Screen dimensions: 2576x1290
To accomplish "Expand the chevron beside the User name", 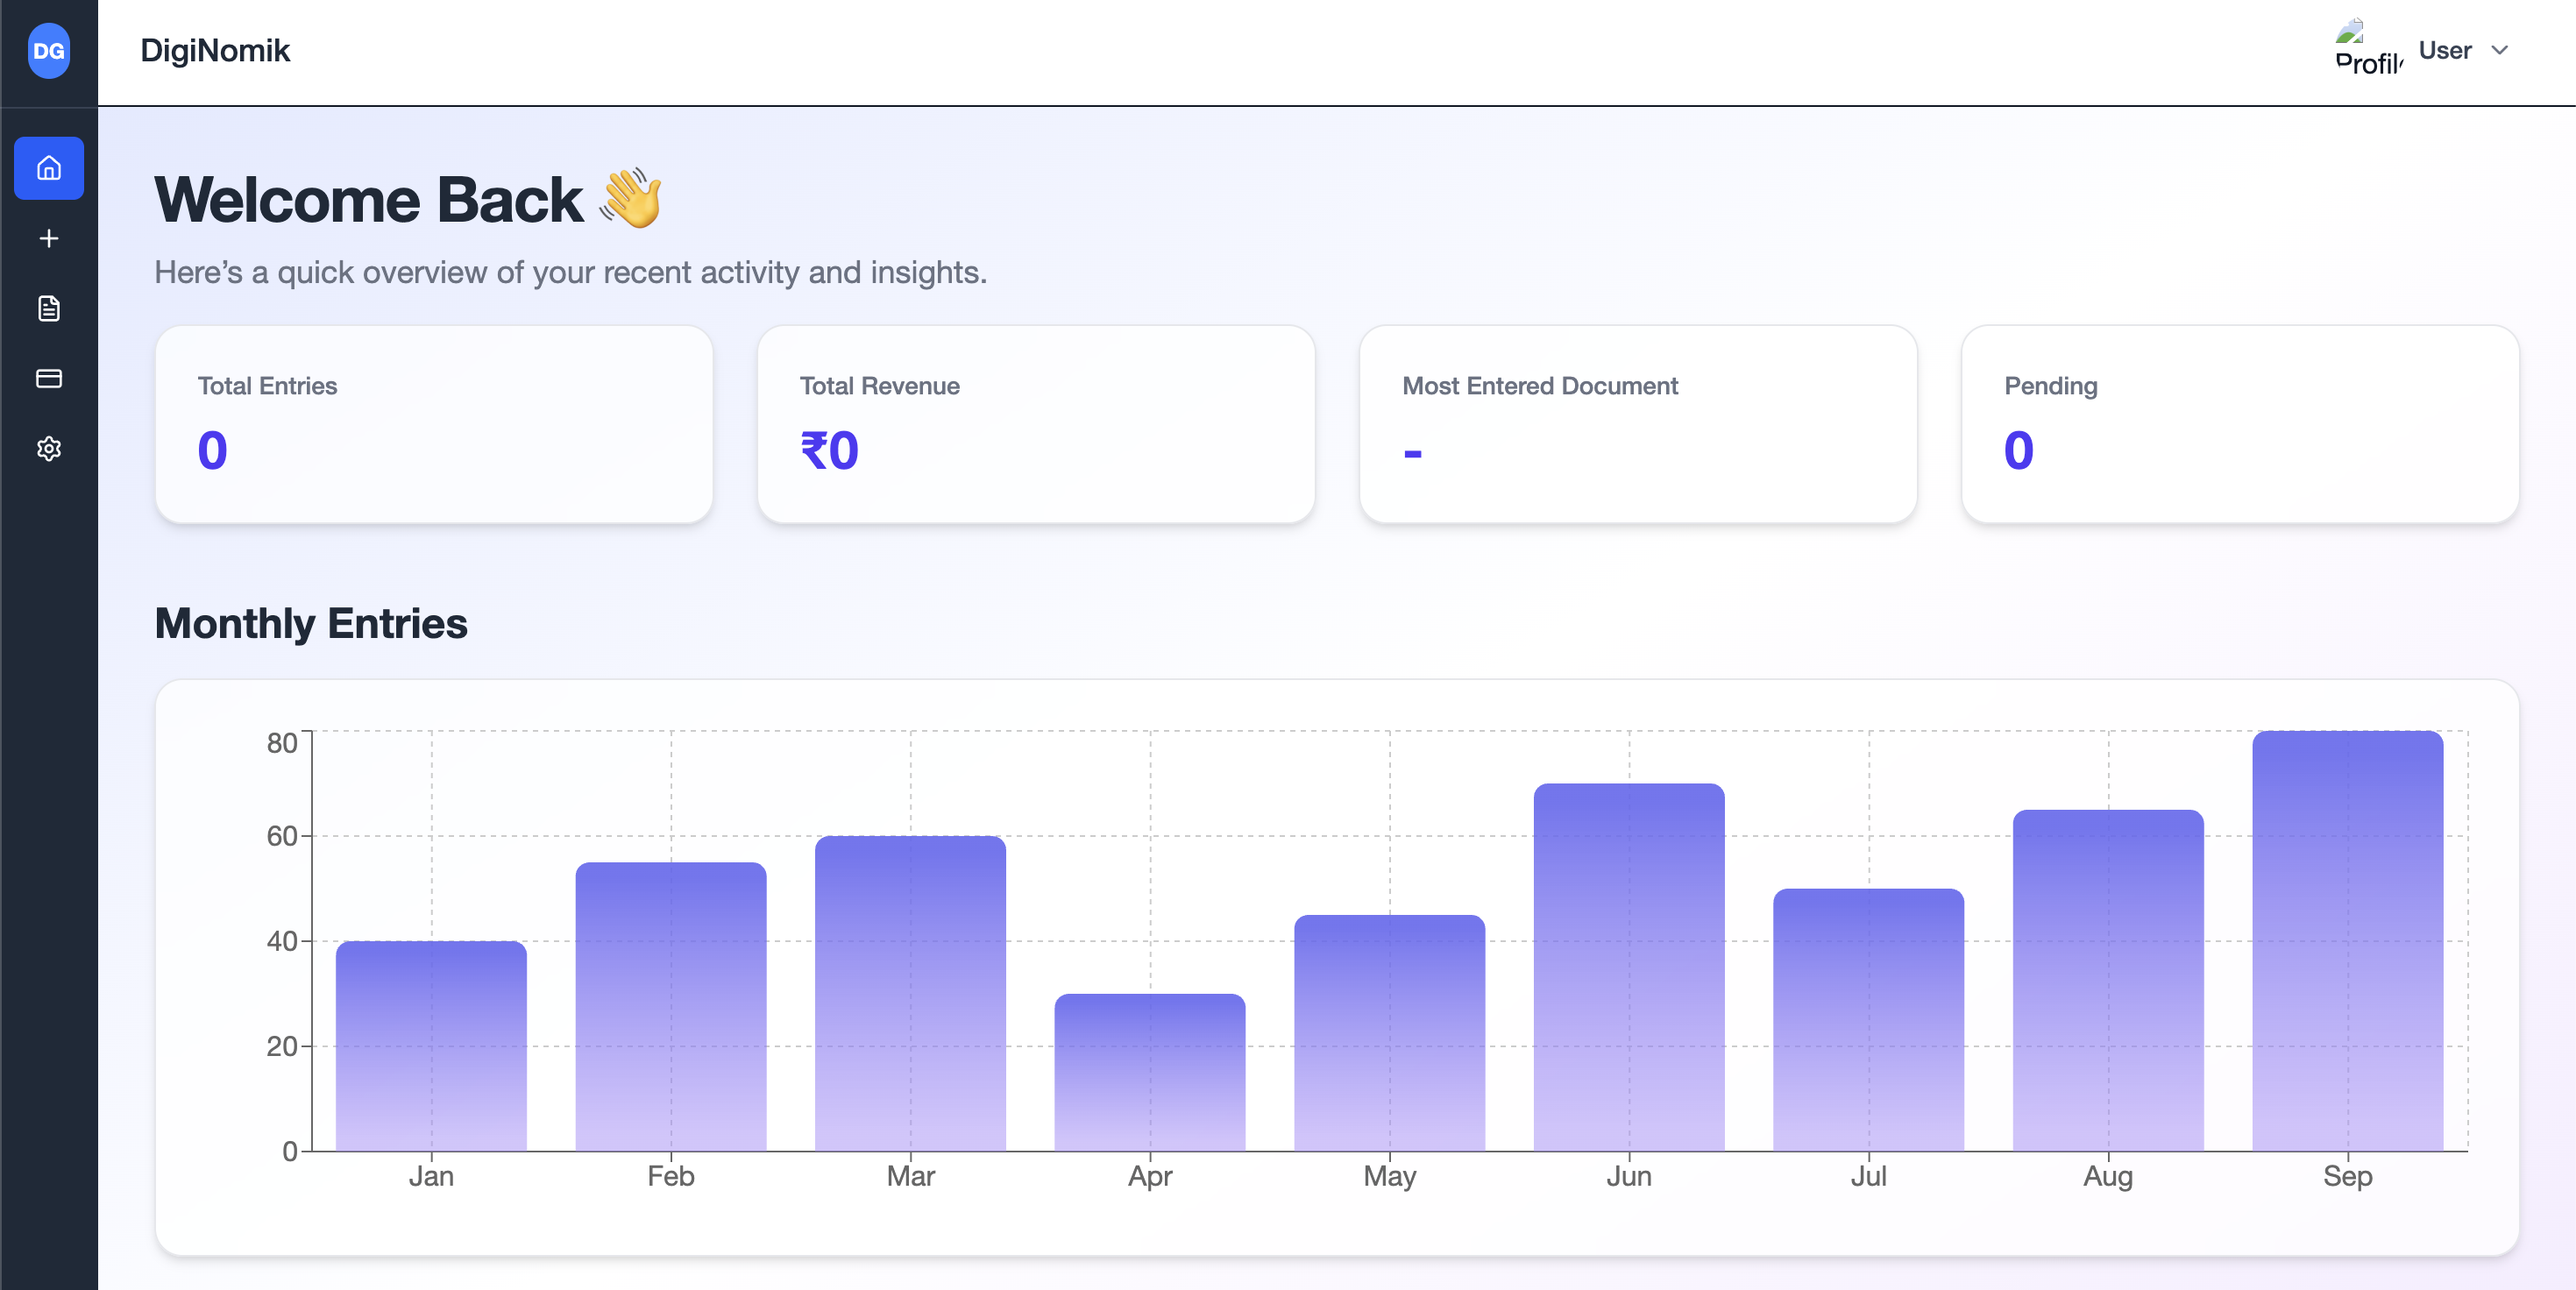I will tap(2498, 50).
